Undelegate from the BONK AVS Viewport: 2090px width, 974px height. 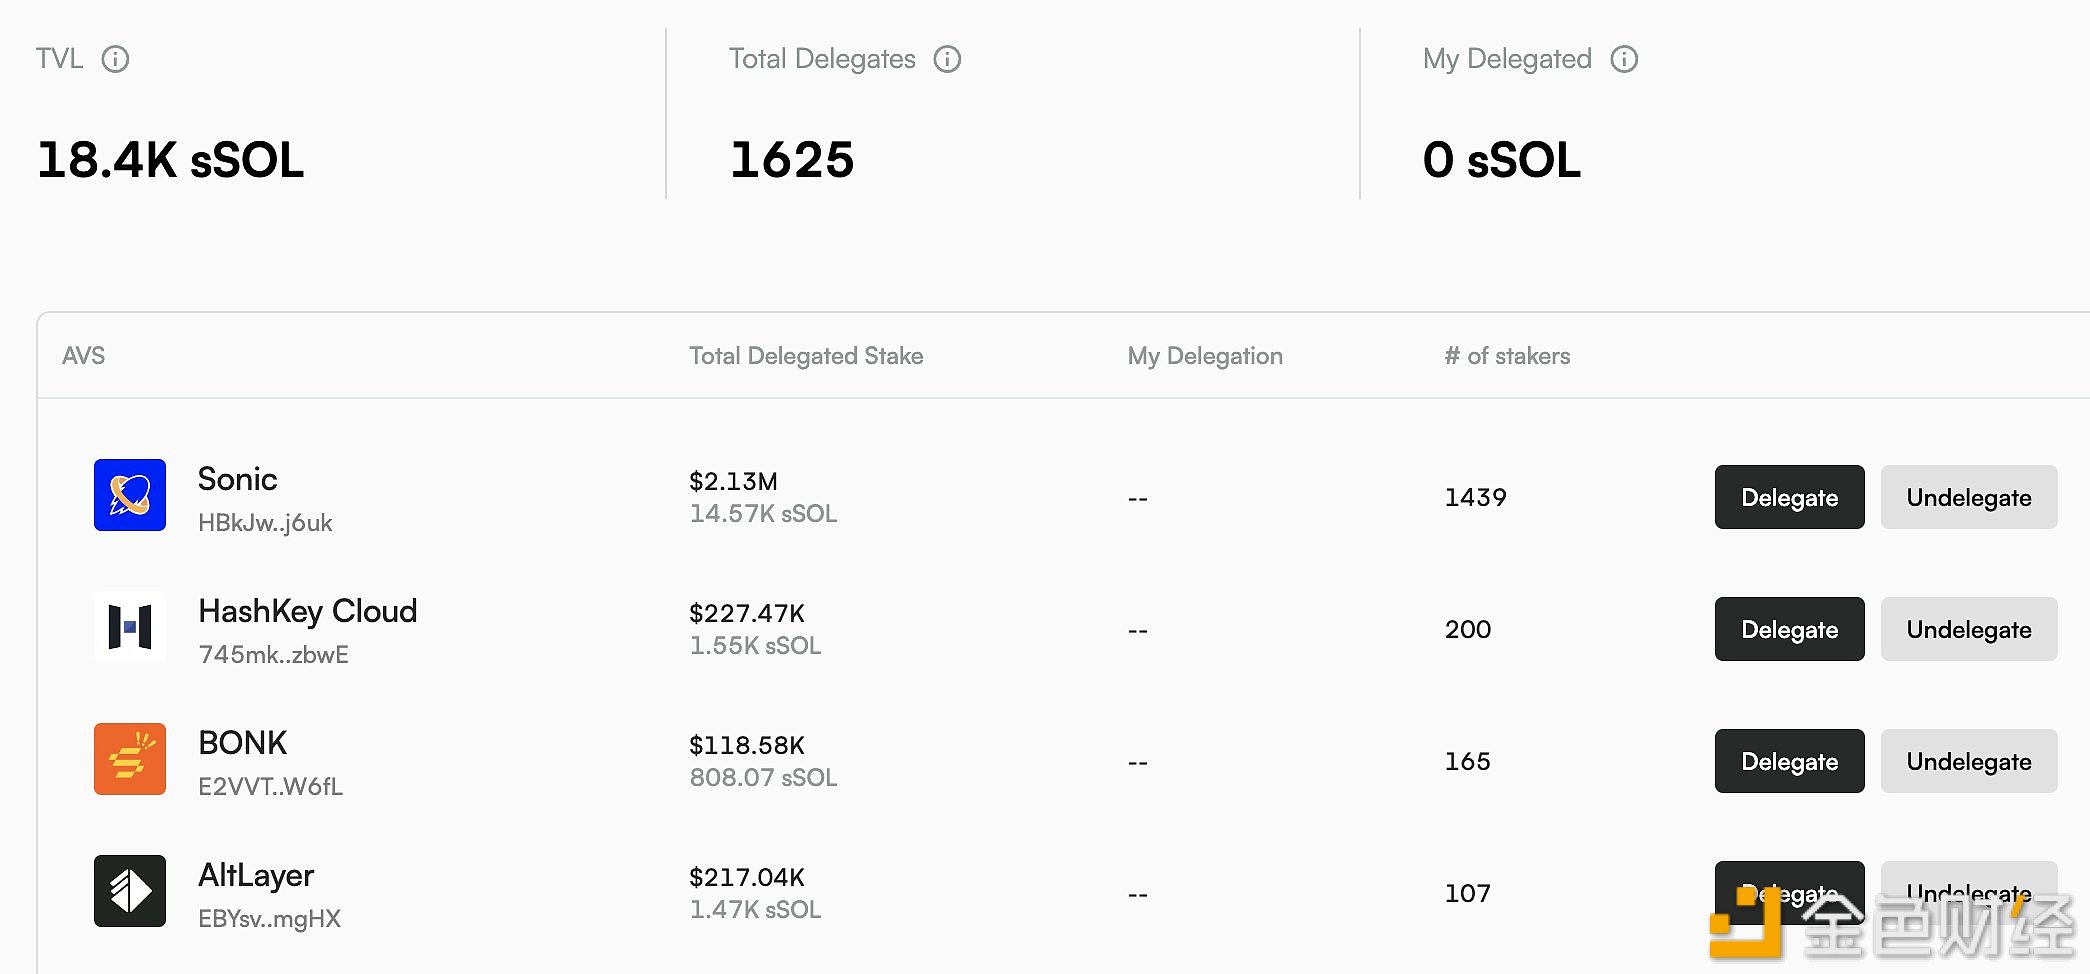[1968, 761]
